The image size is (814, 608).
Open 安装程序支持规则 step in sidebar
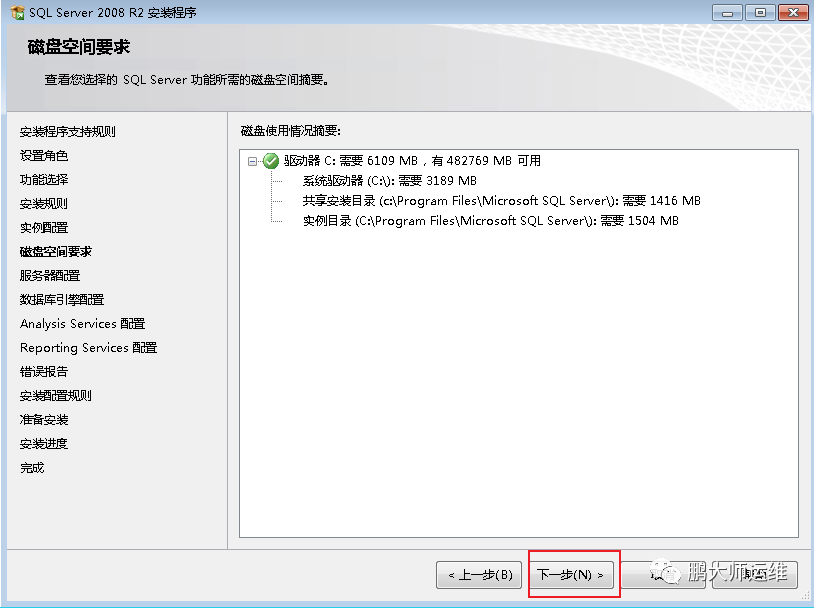click(x=67, y=132)
